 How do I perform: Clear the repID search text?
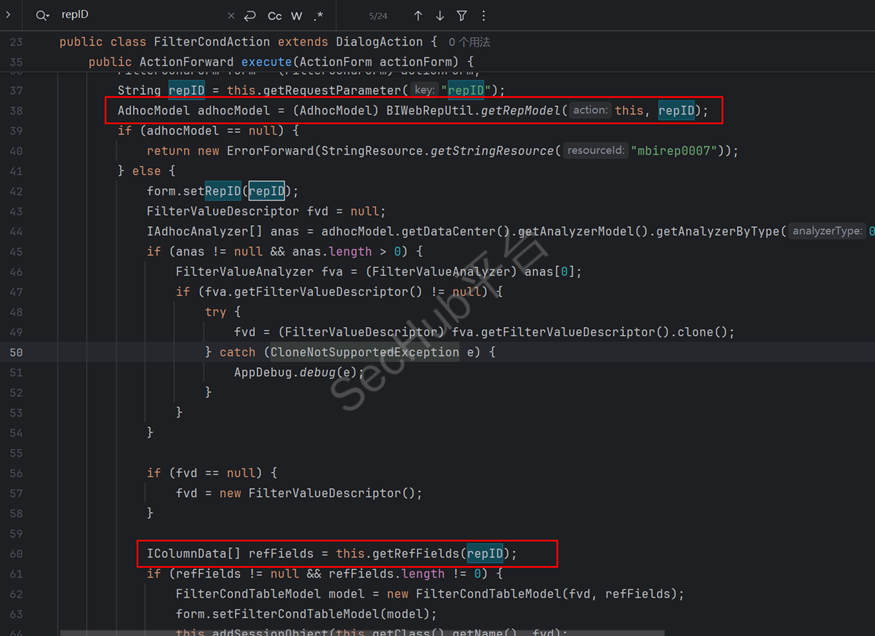tap(231, 16)
